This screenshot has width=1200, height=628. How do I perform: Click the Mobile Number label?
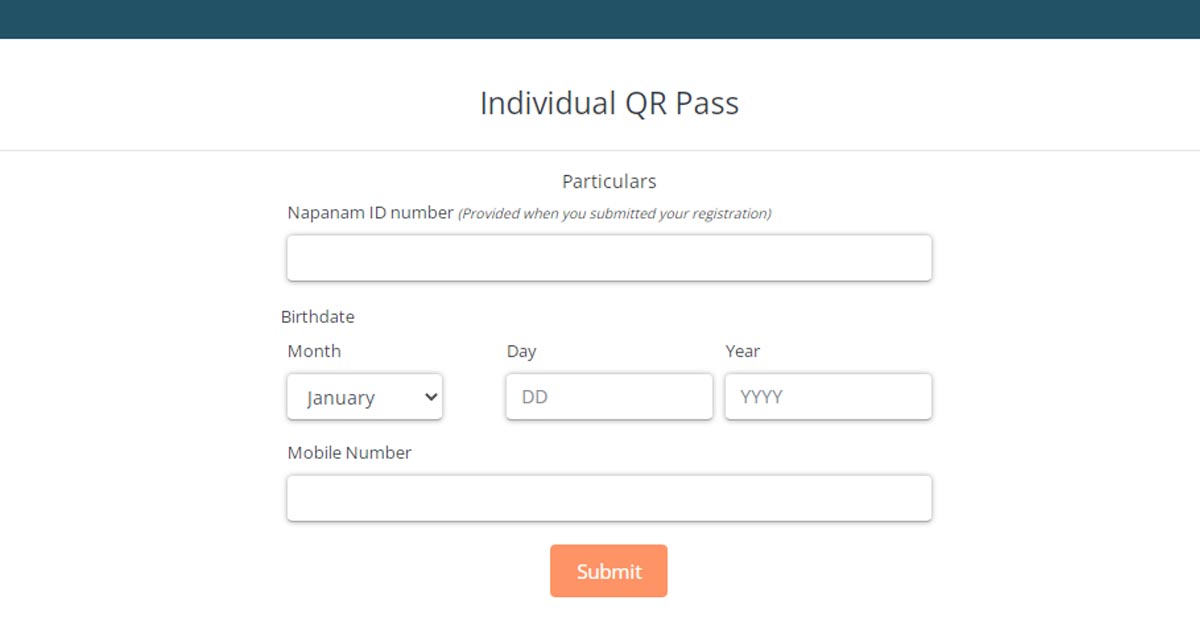[347, 452]
